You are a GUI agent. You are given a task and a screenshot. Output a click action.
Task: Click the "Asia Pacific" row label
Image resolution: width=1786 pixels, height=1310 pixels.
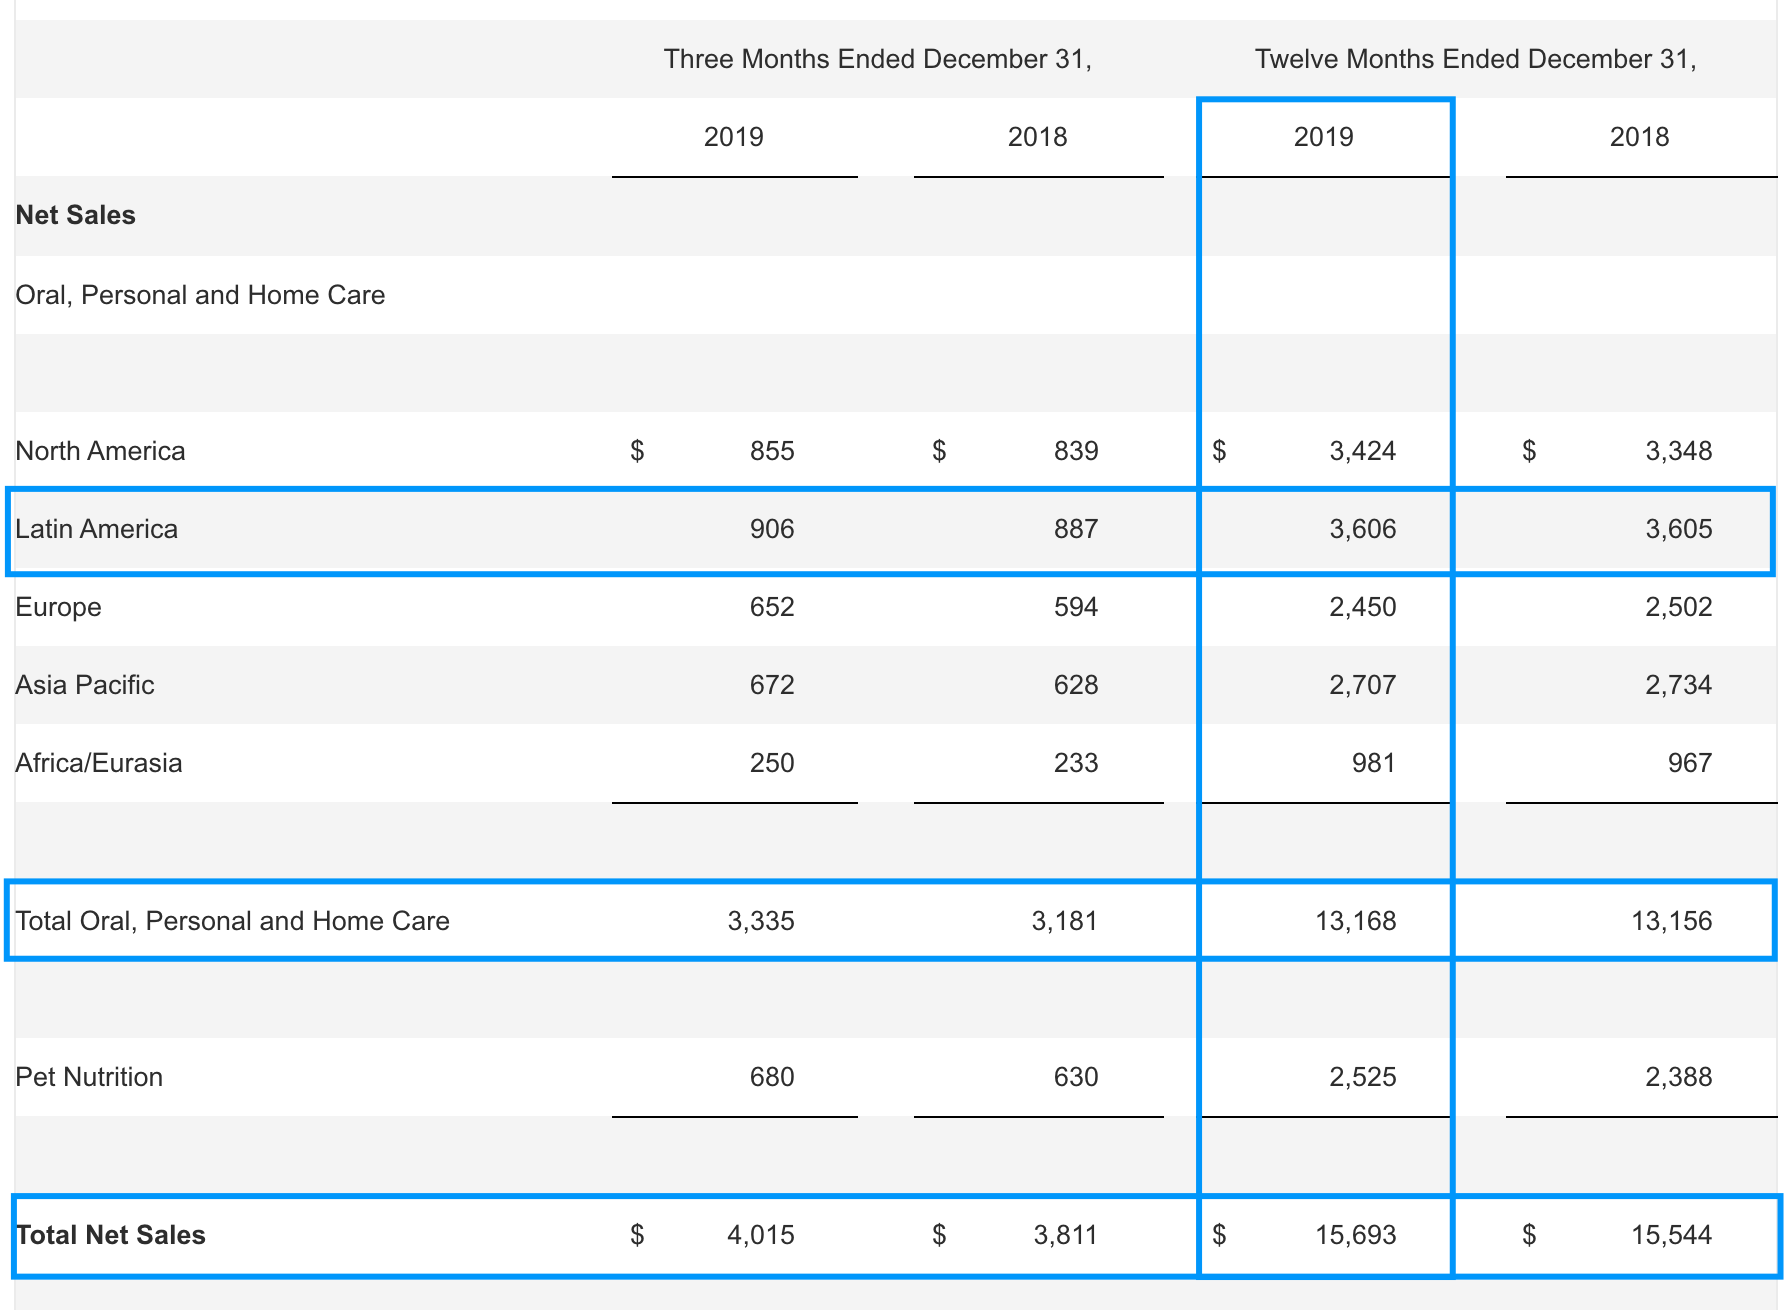pyautogui.click(x=85, y=685)
